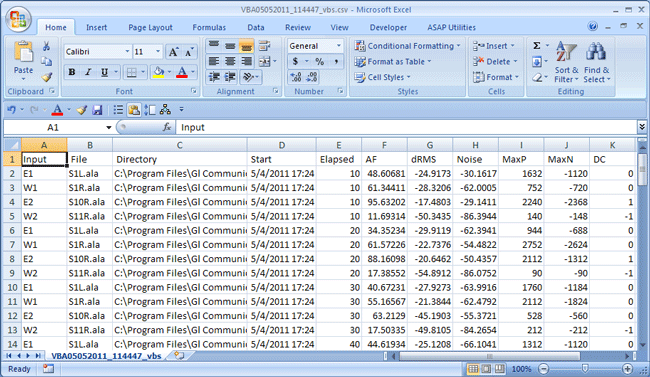Switch to the Page Layout tab
This screenshot has width=650, height=377.
[x=150, y=27]
